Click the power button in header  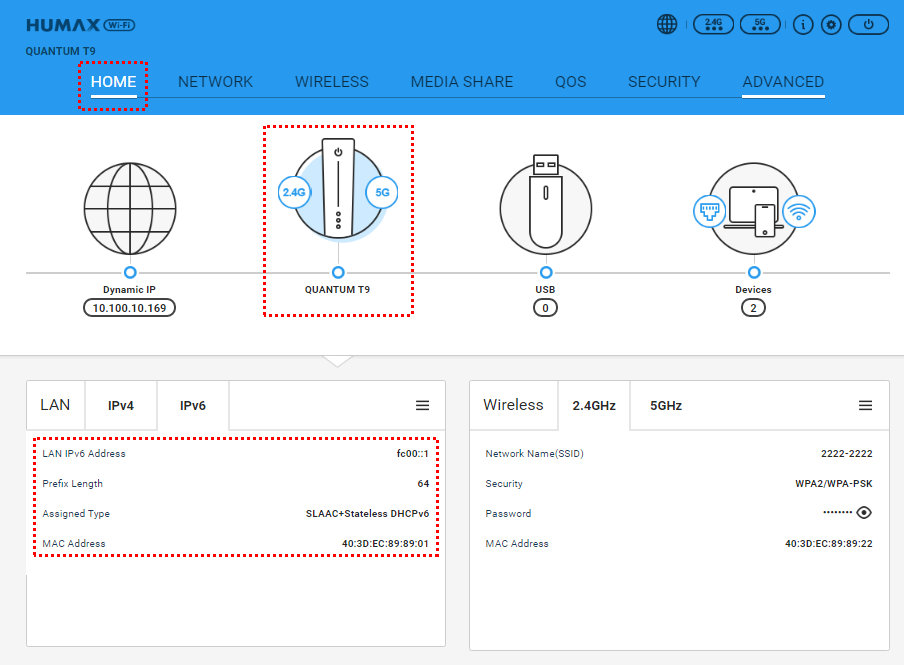coord(868,24)
